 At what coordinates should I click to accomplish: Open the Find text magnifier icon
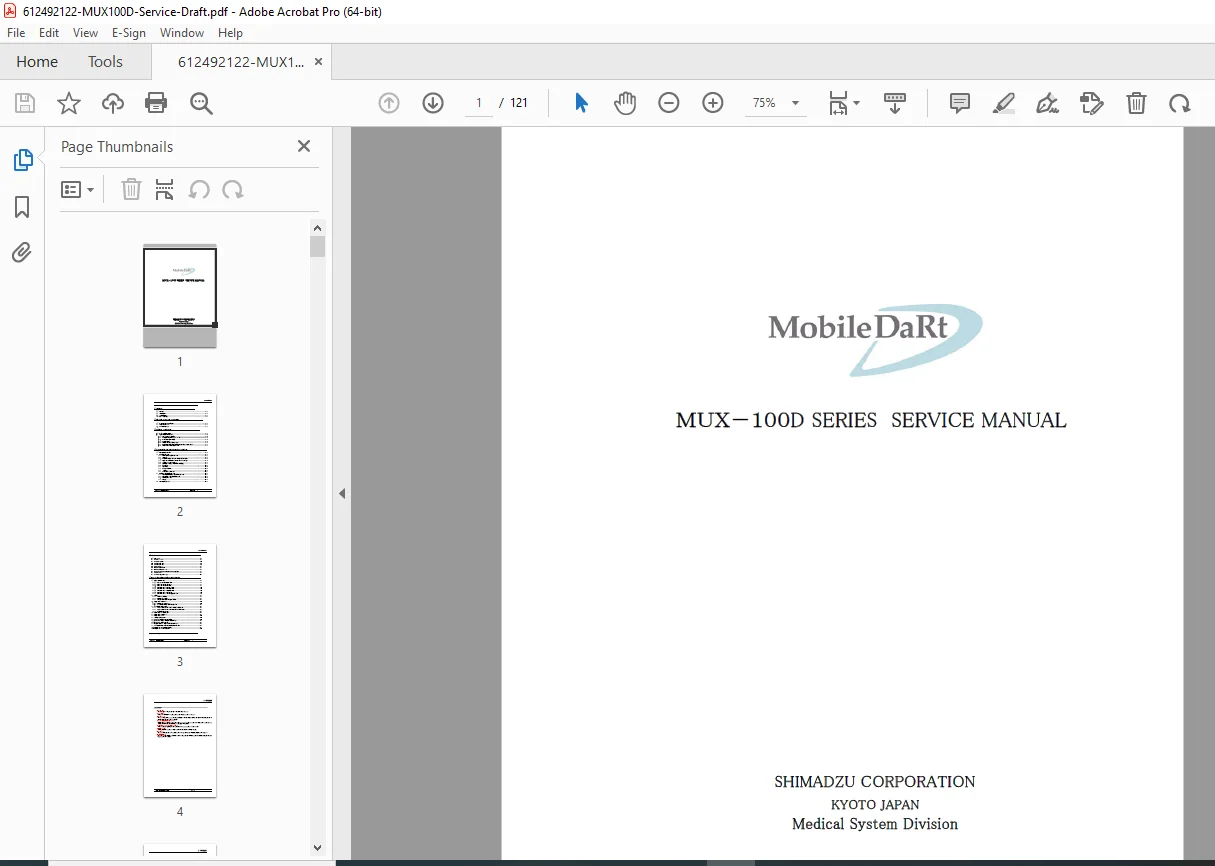[201, 103]
